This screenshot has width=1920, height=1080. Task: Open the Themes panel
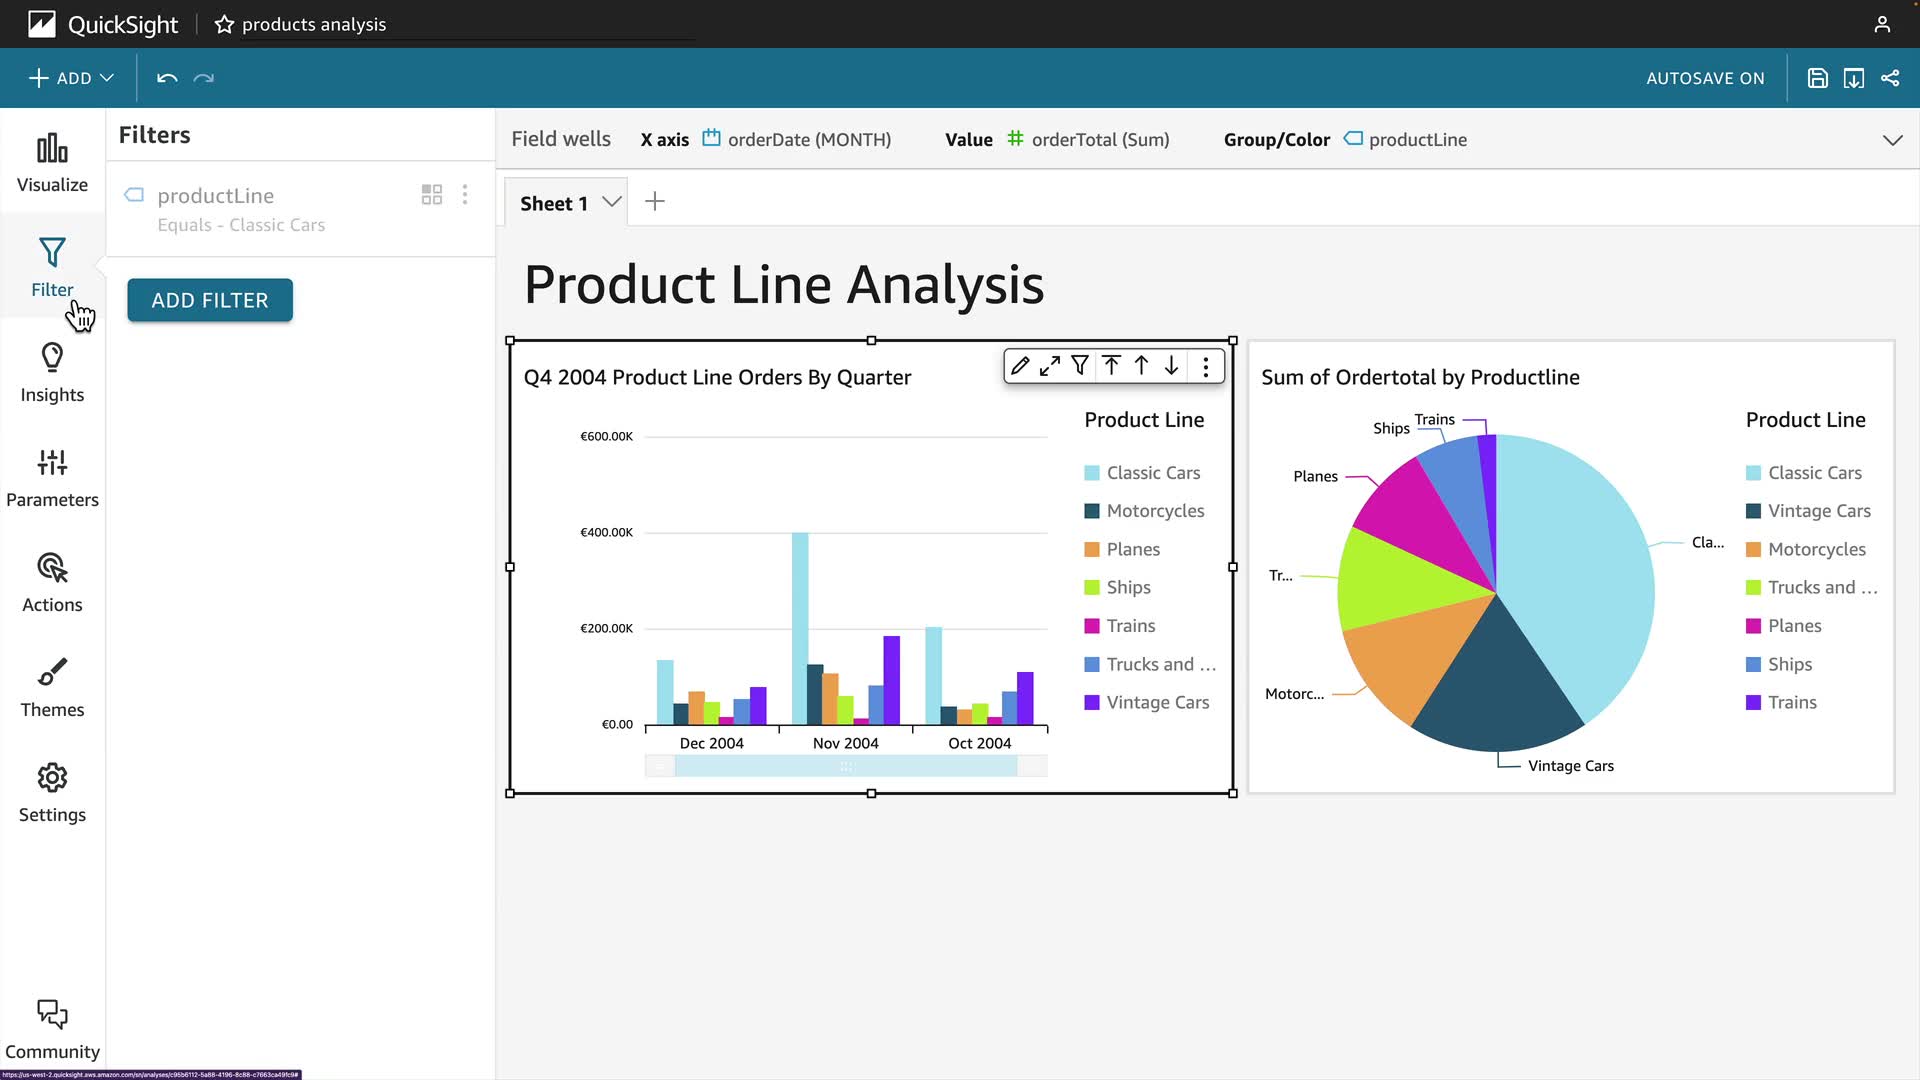[x=52, y=688]
